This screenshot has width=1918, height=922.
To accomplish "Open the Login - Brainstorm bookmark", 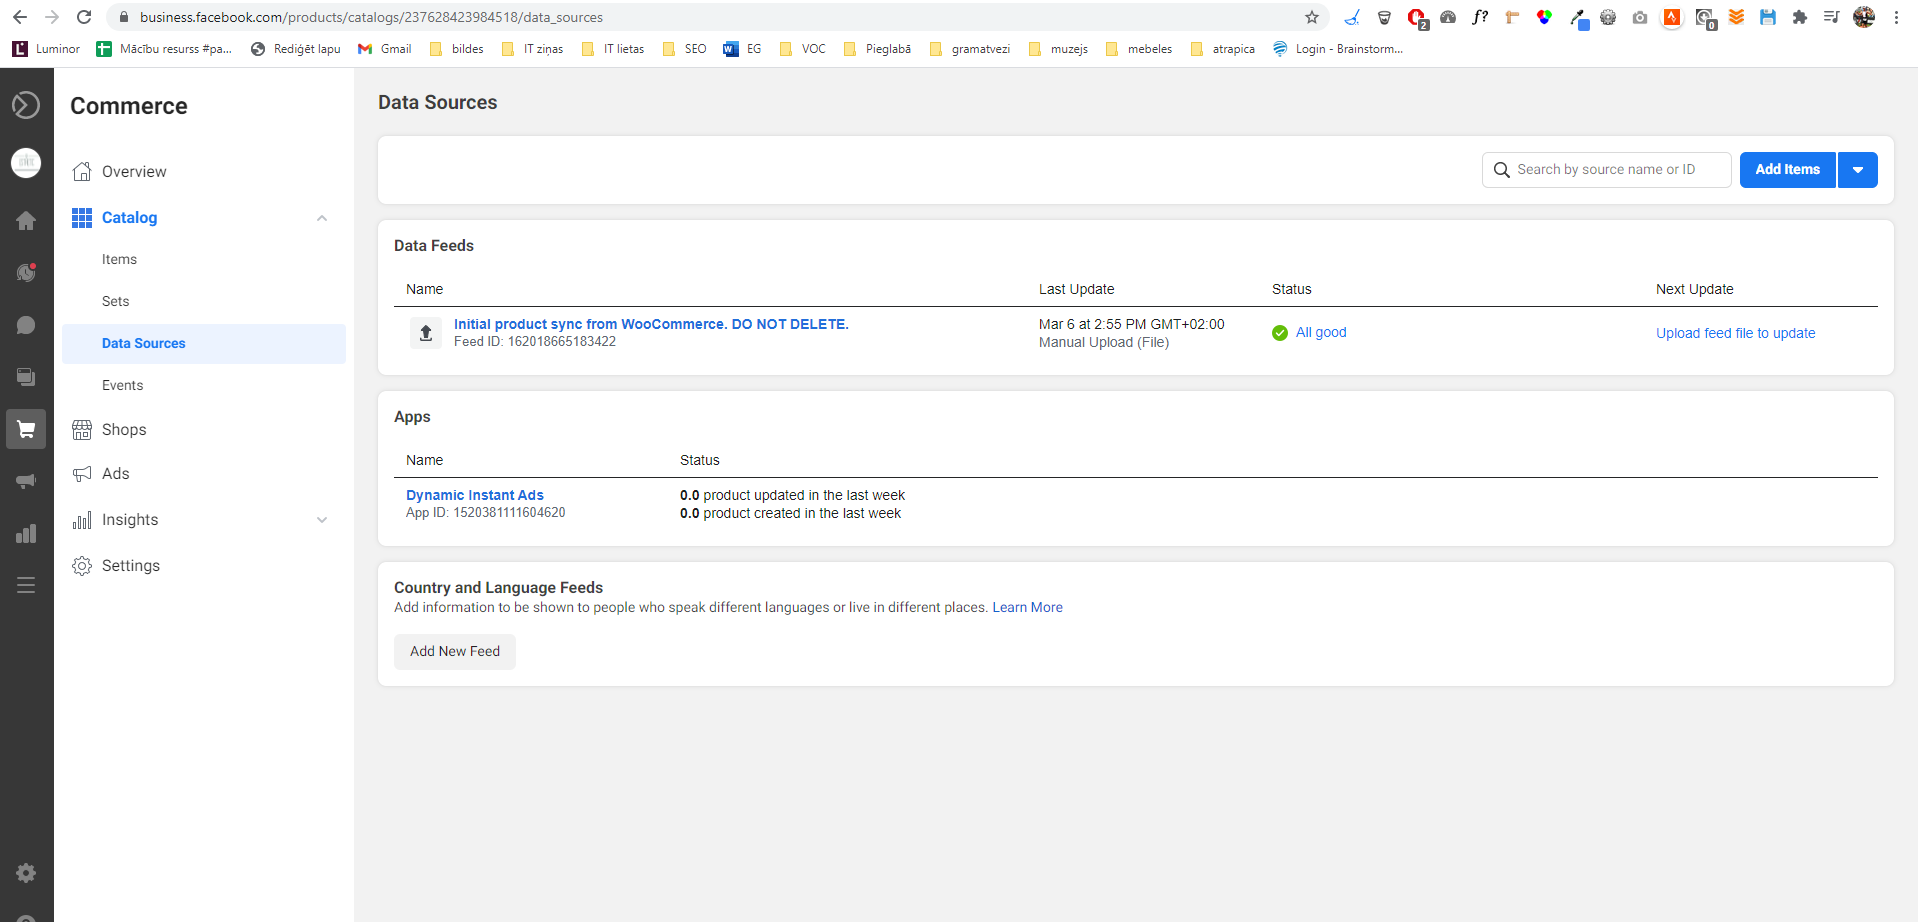I will point(1338,49).
